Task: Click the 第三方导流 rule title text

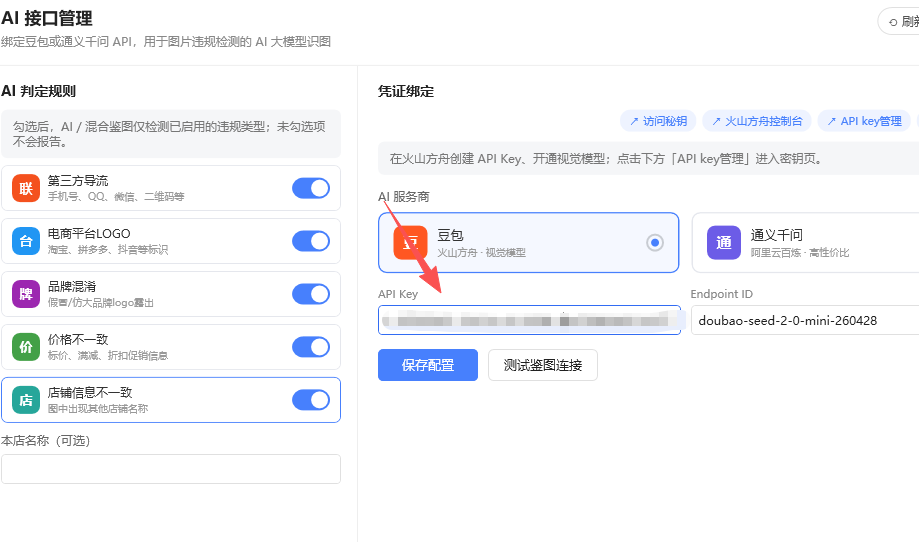Action: 78,180
